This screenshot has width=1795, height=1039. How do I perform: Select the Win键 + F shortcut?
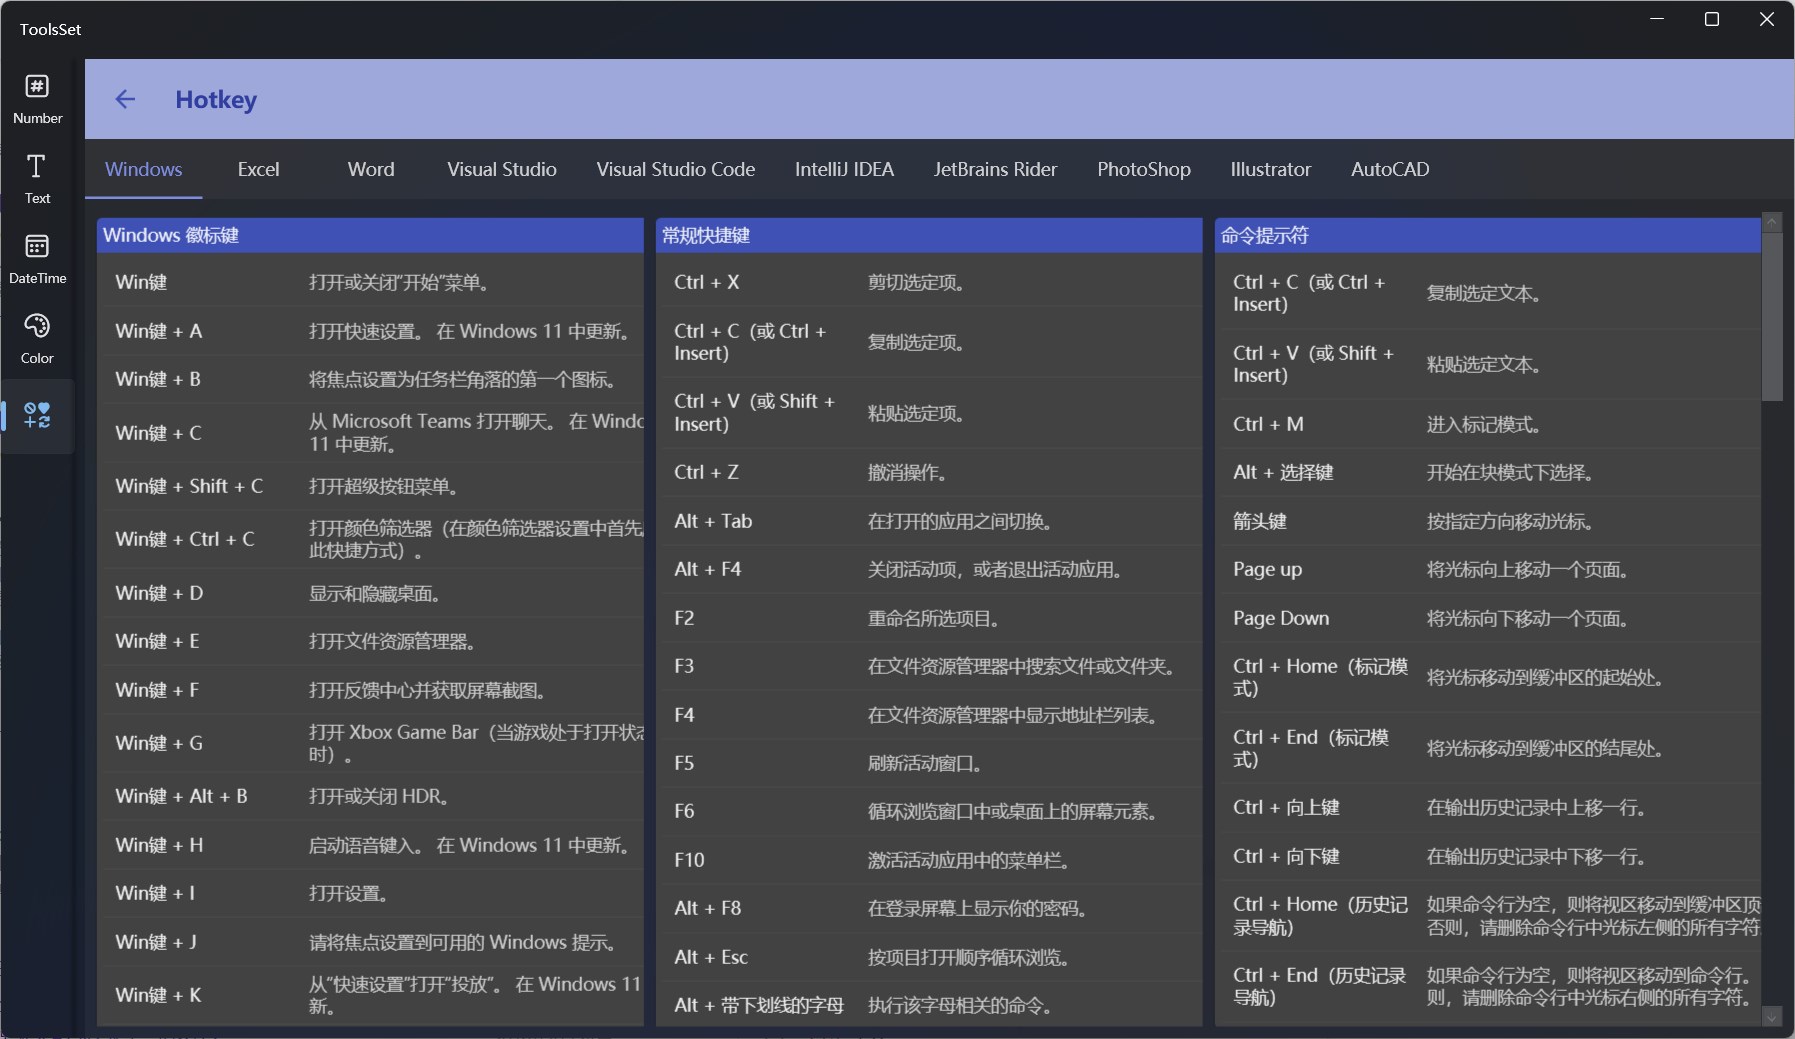(372, 690)
